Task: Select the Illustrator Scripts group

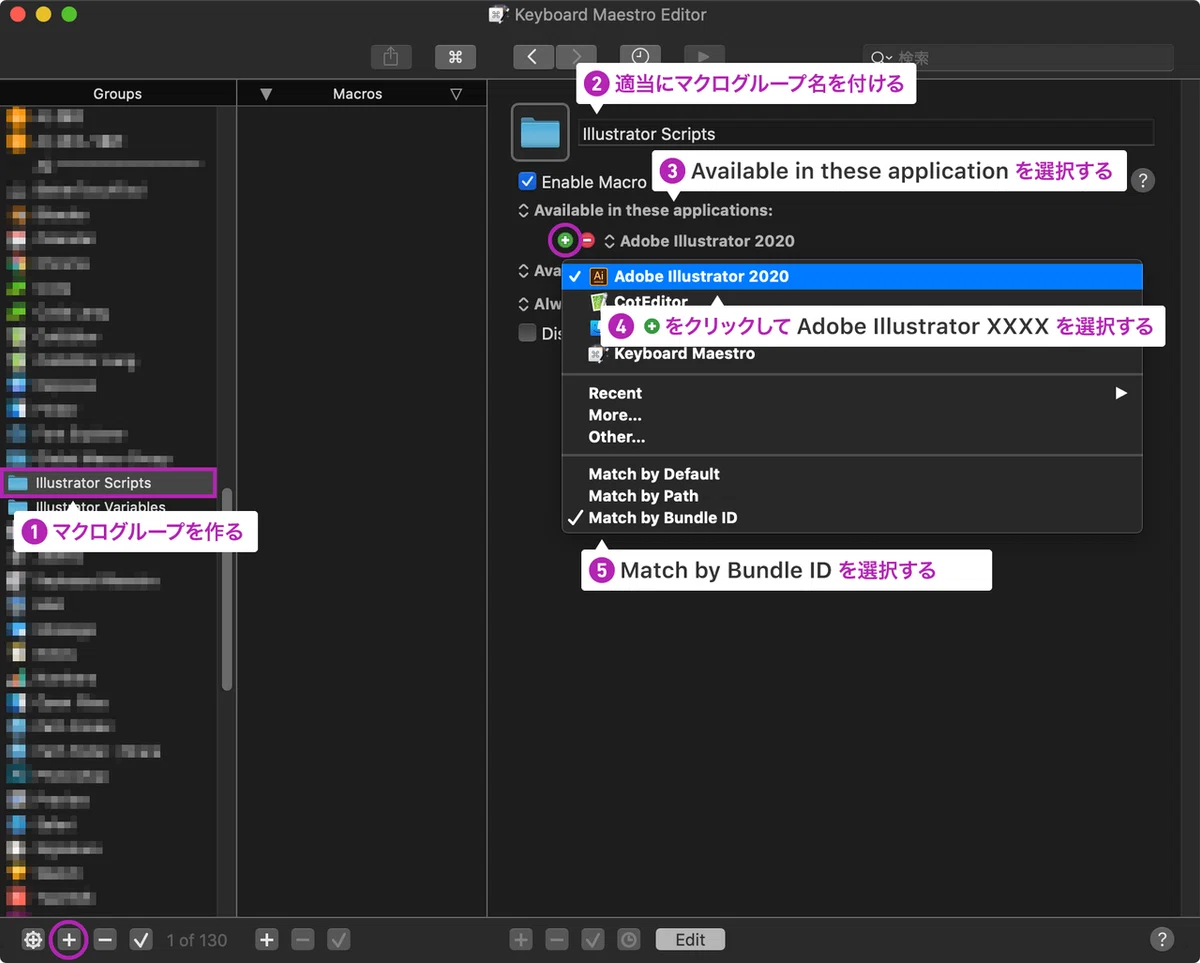Action: click(110, 483)
